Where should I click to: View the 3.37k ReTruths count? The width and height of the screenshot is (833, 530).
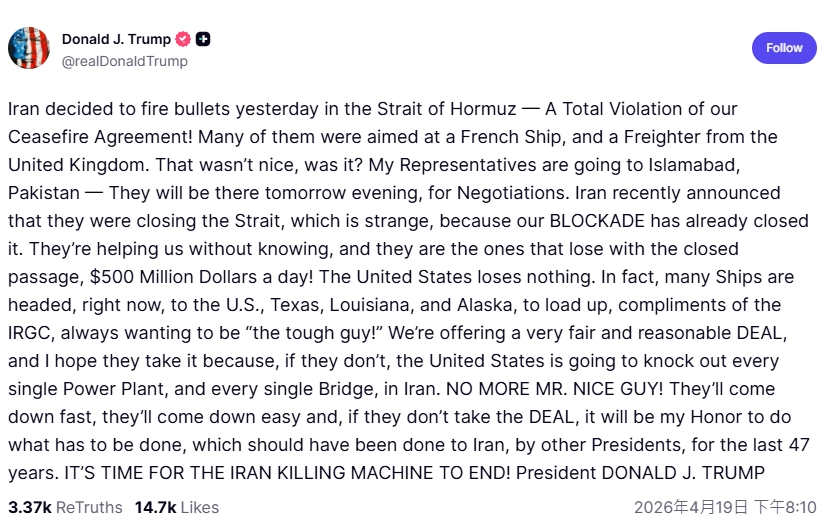coord(30,507)
